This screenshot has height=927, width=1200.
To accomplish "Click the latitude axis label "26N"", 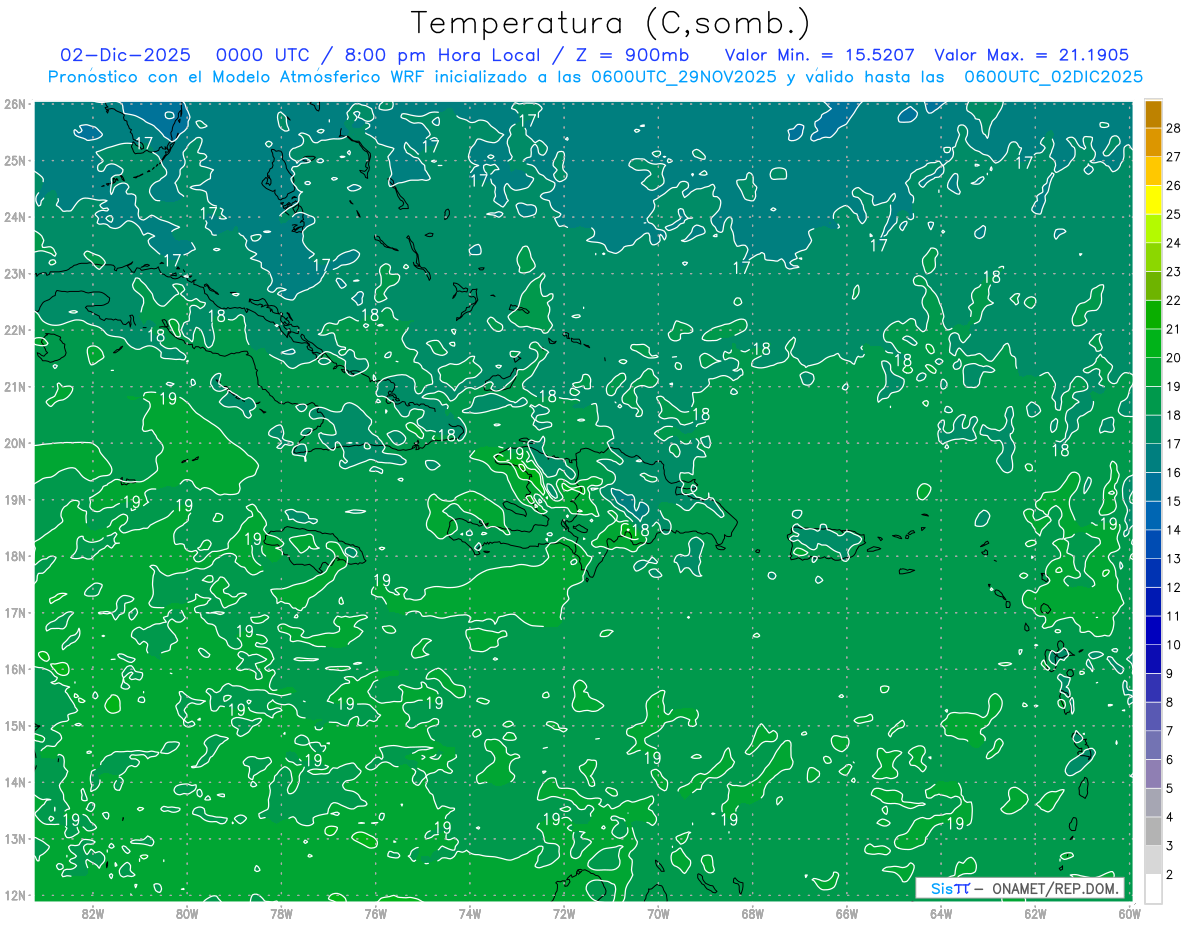I will click(15, 104).
